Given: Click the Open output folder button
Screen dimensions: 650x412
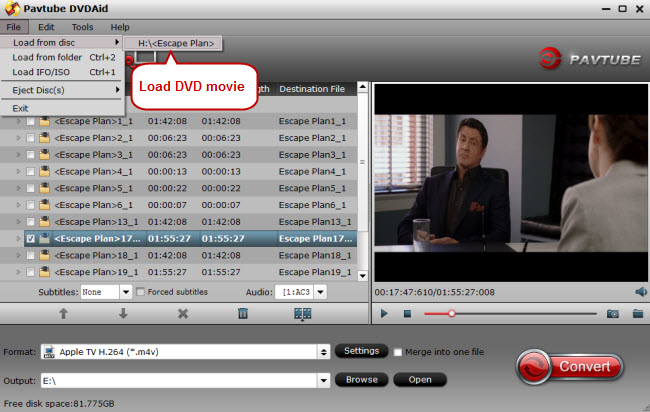Looking at the screenshot, I should pos(420,380).
